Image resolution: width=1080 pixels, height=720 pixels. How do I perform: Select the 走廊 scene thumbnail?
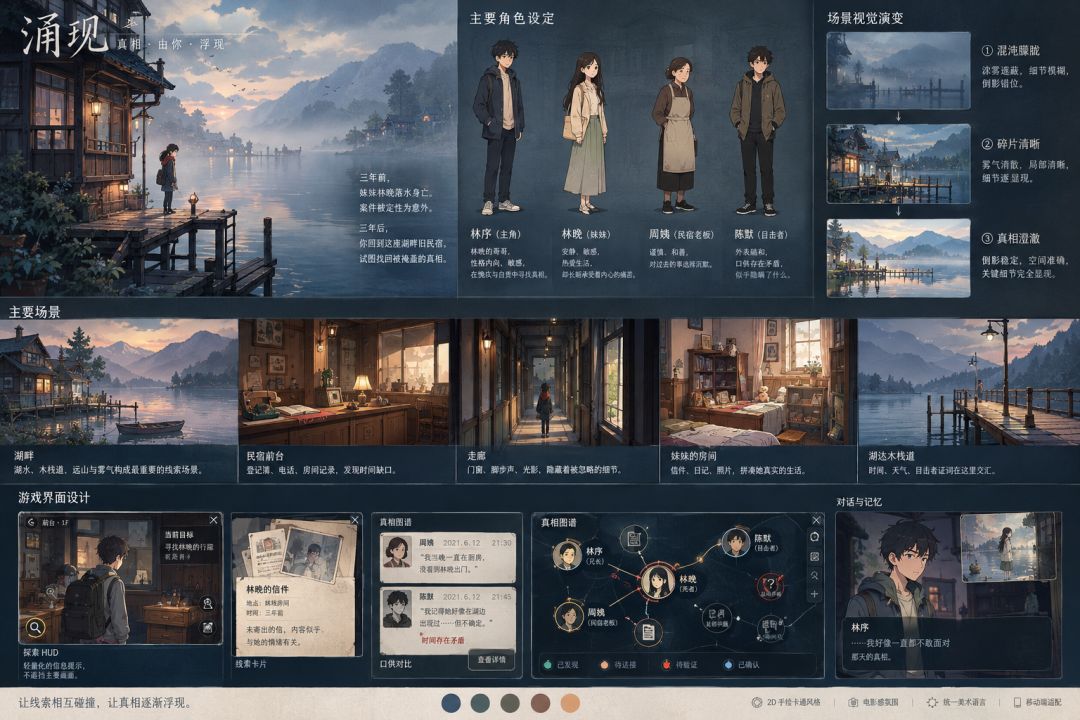pyautogui.click(x=557, y=382)
